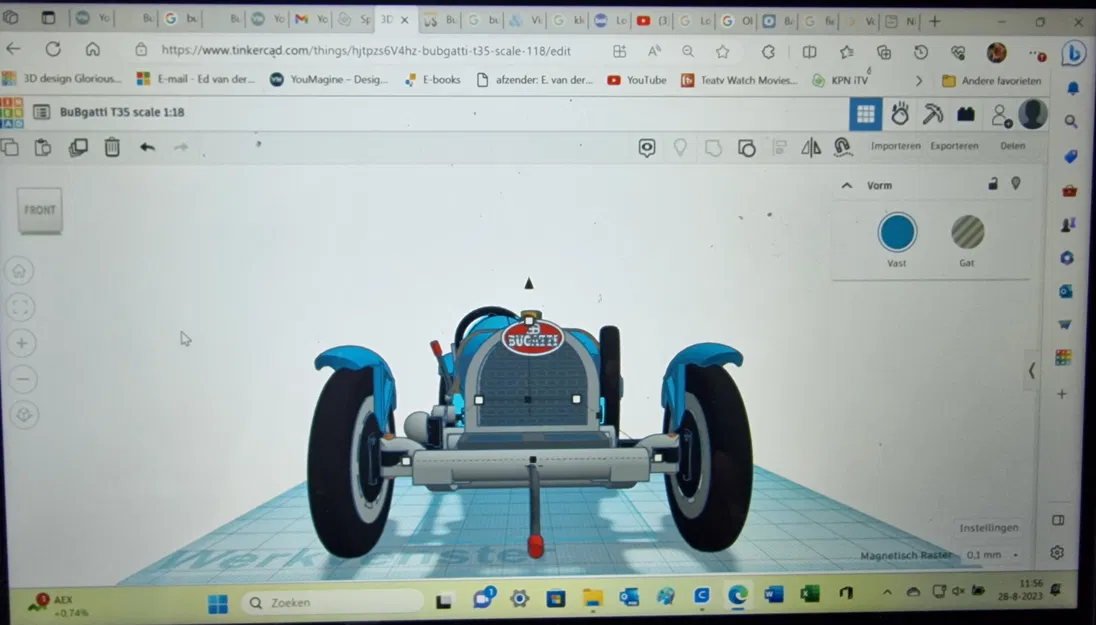This screenshot has height=625, width=1096.
Task: Toggle the light bulb to show hidden objects
Action: (680, 147)
